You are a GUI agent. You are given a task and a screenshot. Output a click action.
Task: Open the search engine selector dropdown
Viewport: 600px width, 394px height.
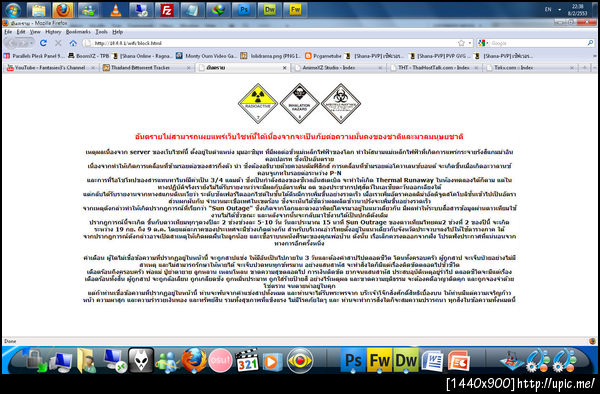[x=483, y=43]
